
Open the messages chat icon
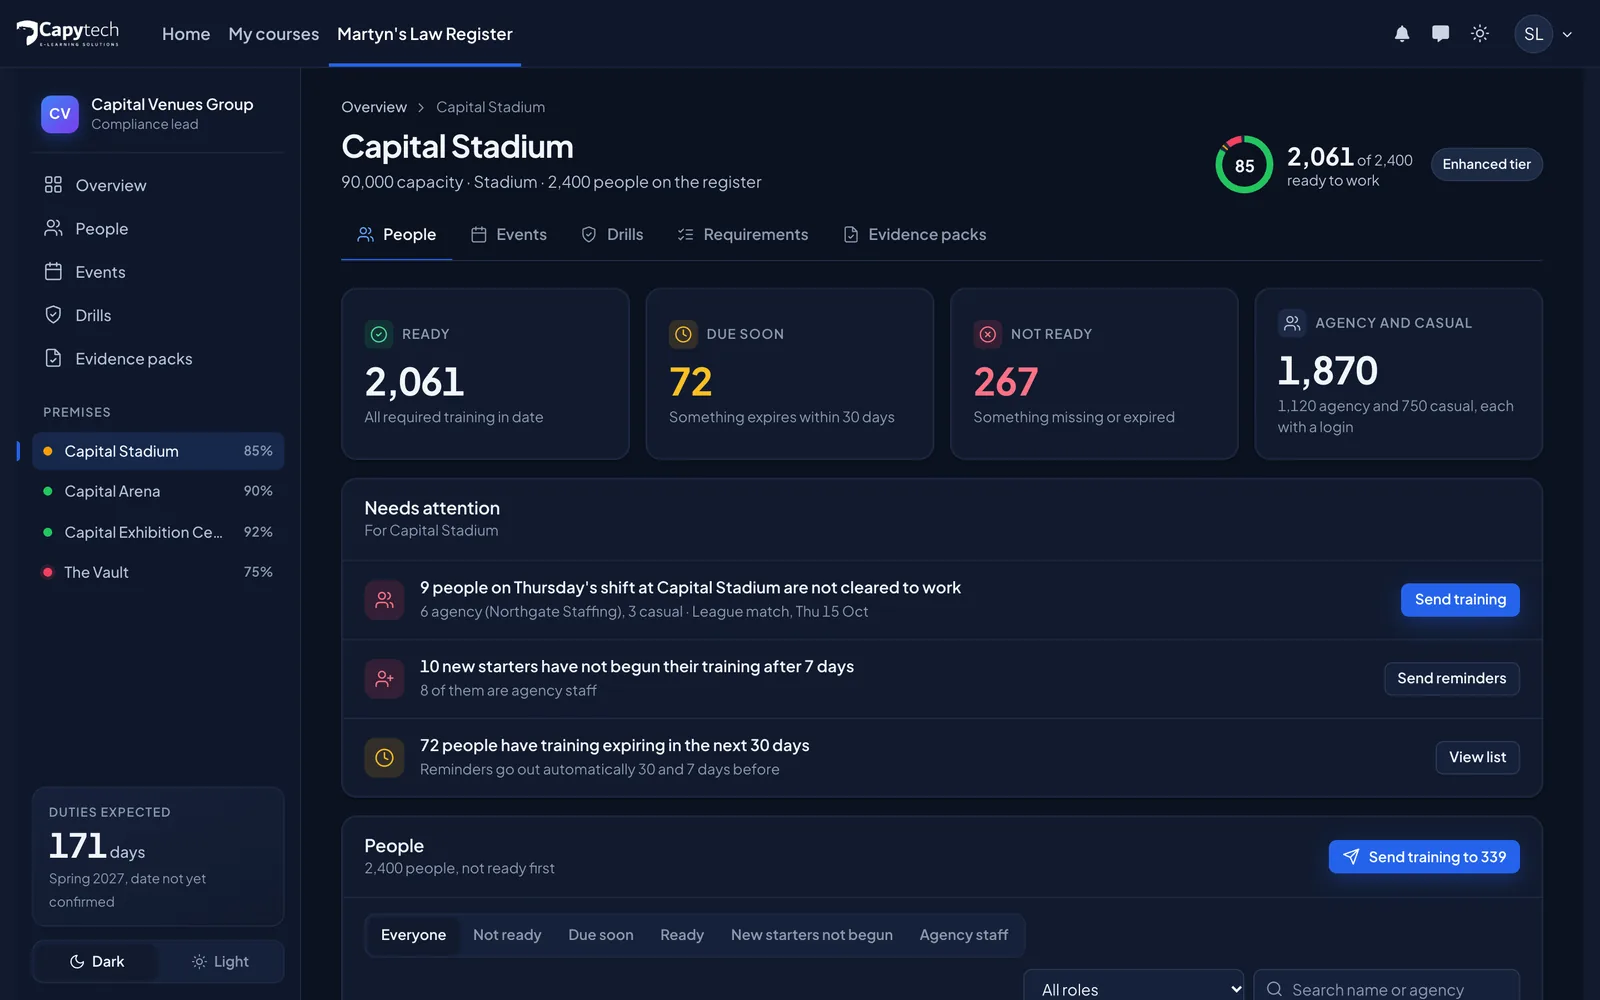coord(1440,34)
